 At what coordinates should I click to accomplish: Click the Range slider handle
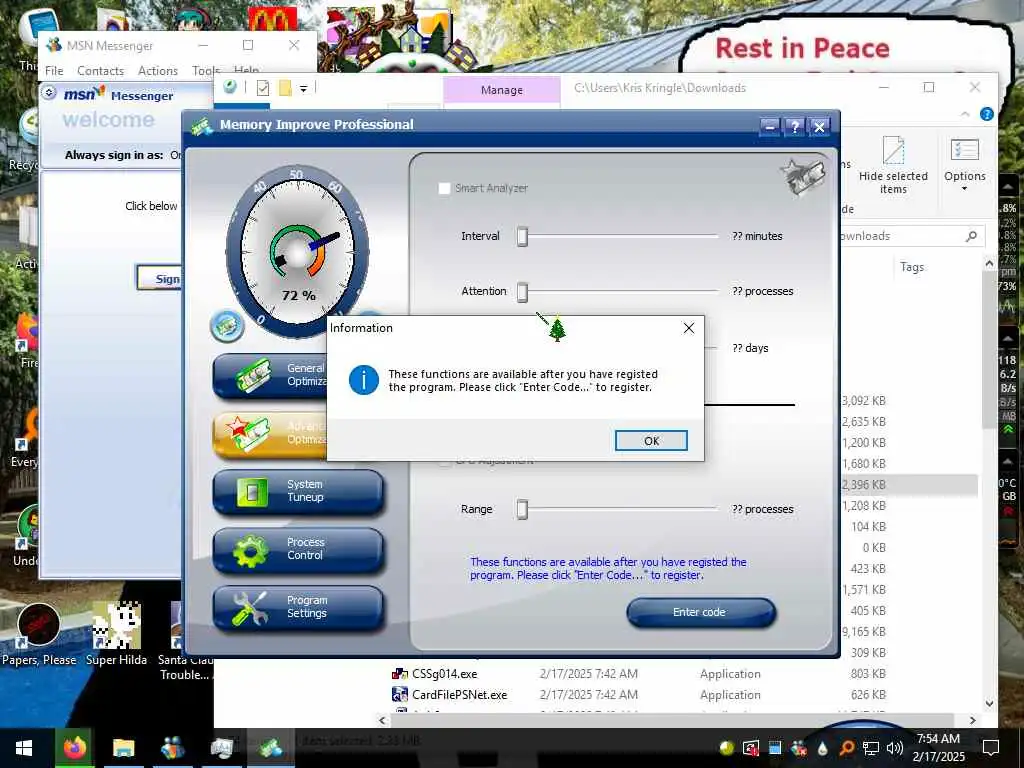point(522,509)
